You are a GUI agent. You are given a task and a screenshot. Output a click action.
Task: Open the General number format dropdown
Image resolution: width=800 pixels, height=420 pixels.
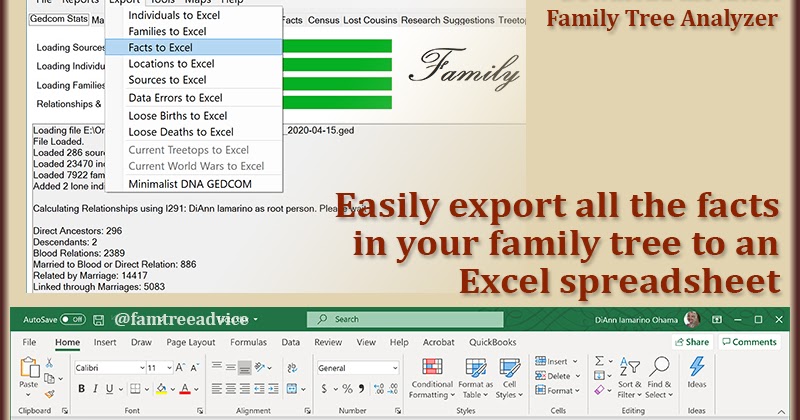coord(394,368)
